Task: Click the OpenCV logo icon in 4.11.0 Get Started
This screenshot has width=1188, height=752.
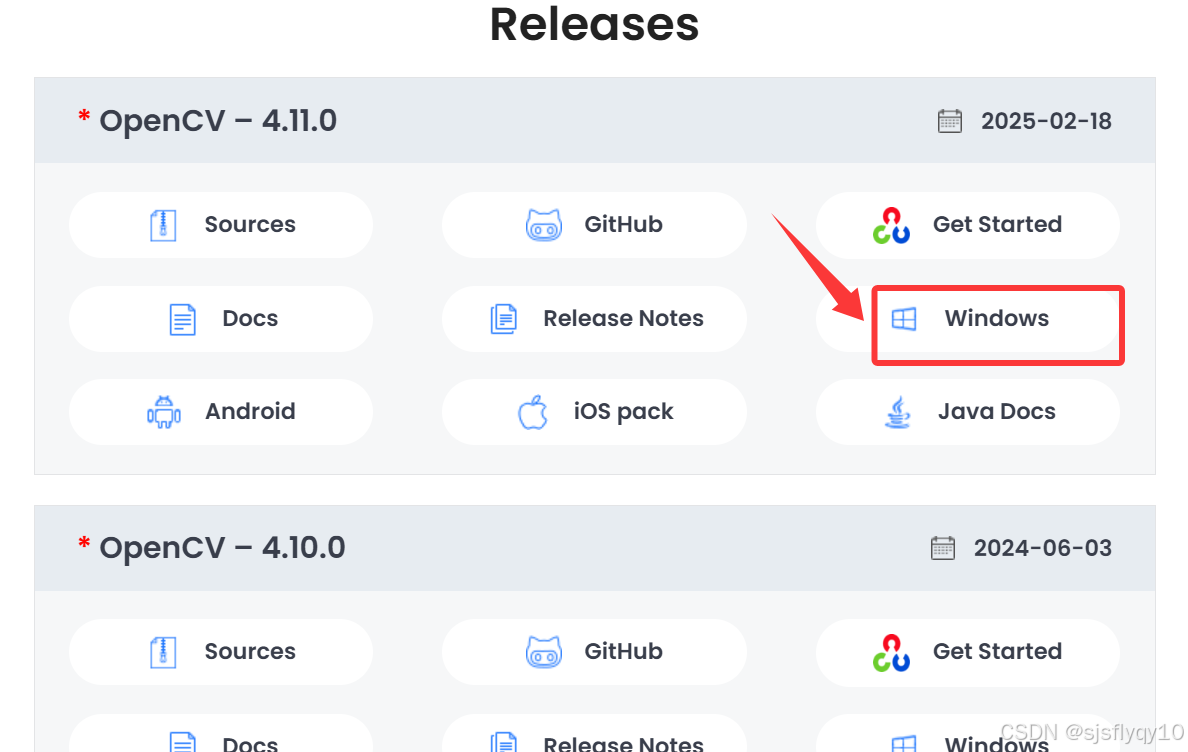Action: pyautogui.click(x=891, y=225)
